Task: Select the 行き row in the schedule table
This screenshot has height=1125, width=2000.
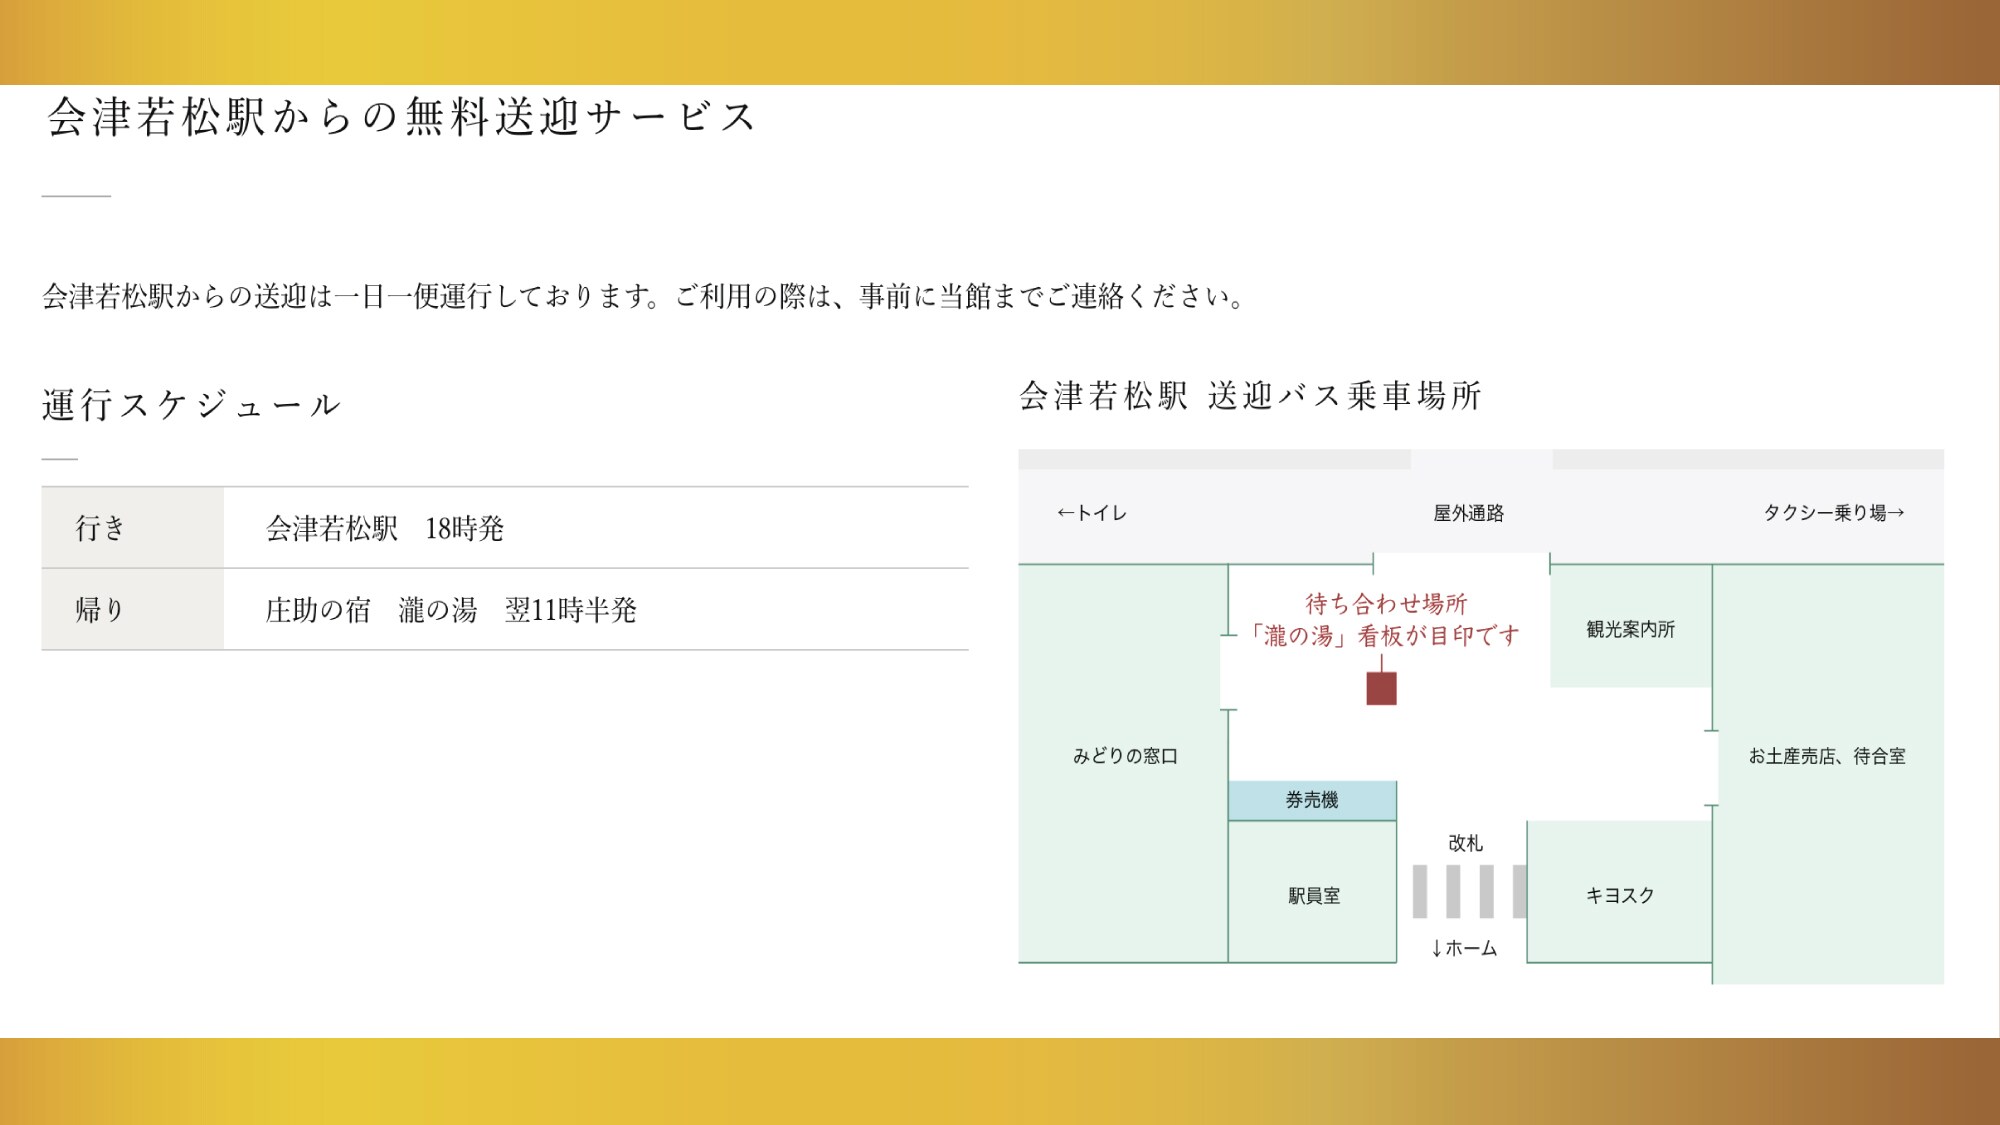Action: 100,527
